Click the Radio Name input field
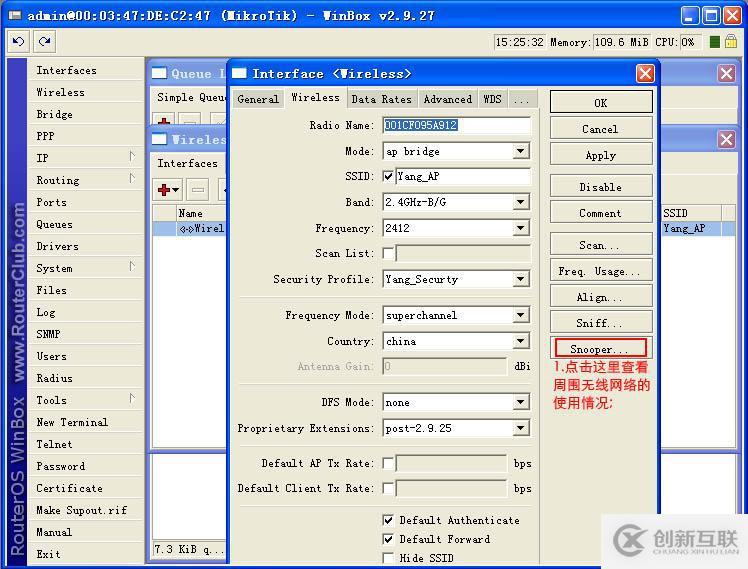 456,125
